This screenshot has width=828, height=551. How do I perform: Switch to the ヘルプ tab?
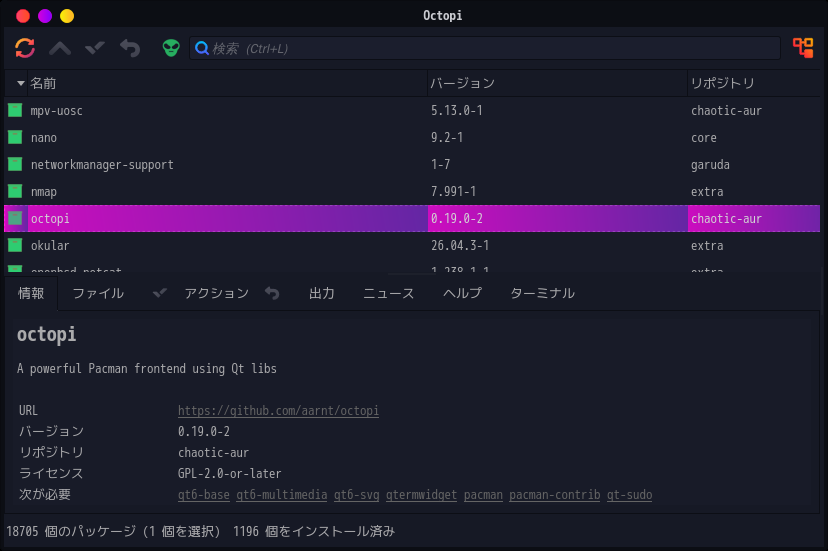coord(463,293)
